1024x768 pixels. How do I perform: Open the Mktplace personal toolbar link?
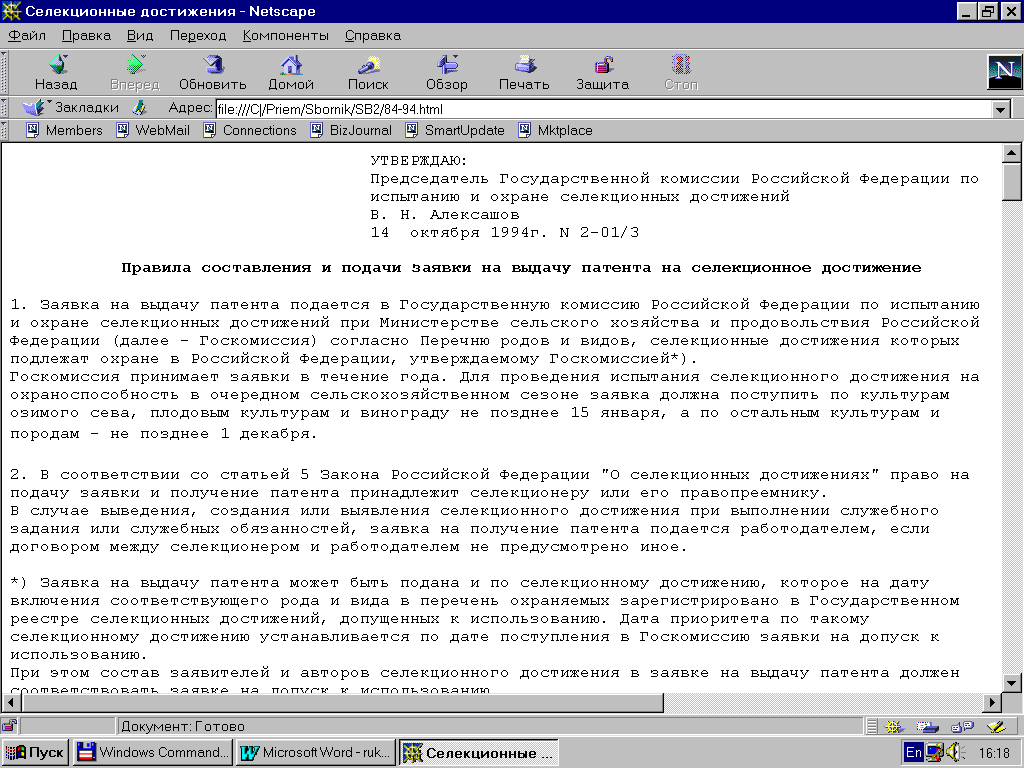point(556,130)
